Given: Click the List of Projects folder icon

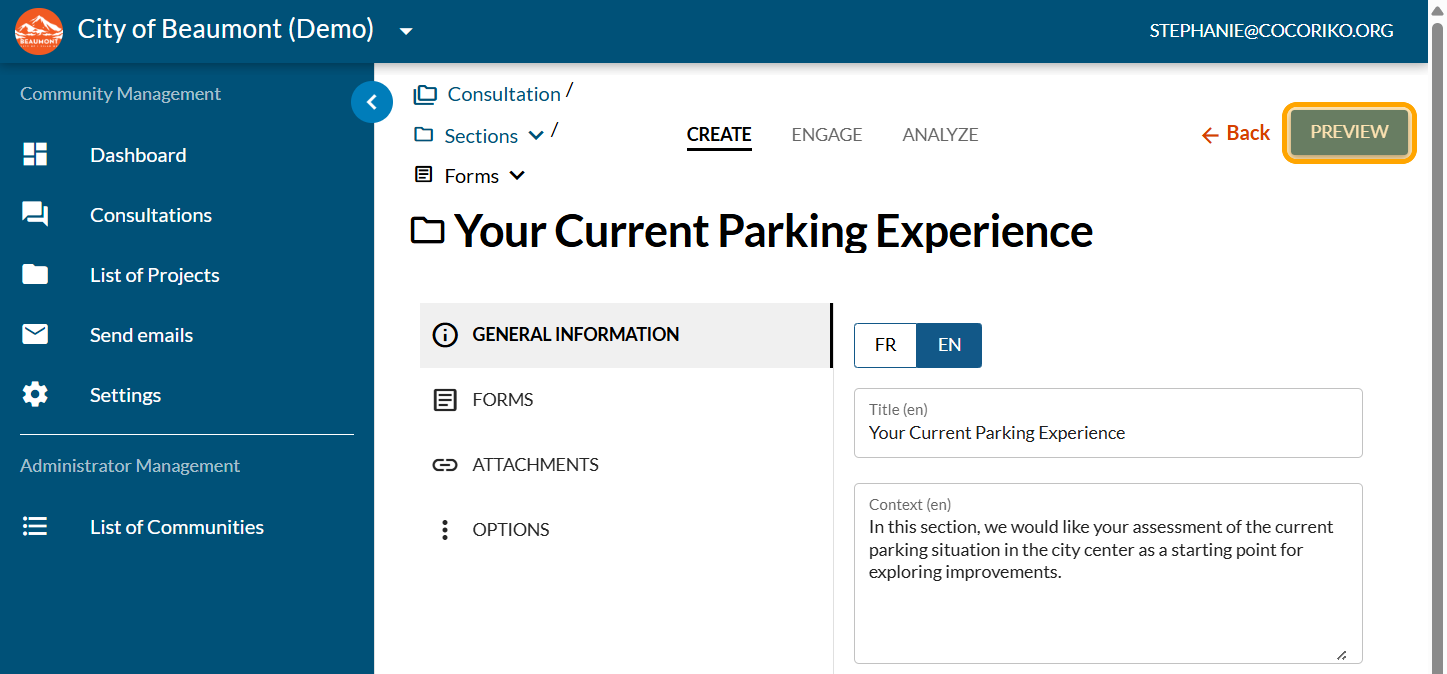Looking at the screenshot, I should pyautogui.click(x=35, y=275).
